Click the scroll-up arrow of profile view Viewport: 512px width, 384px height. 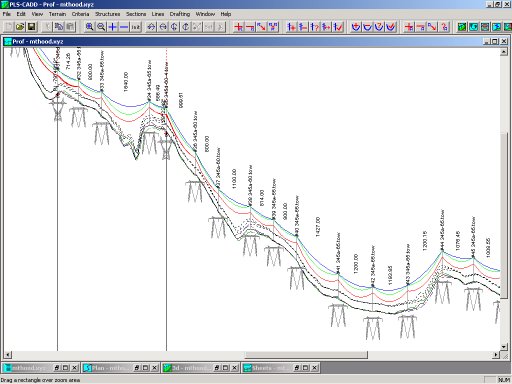point(504,51)
